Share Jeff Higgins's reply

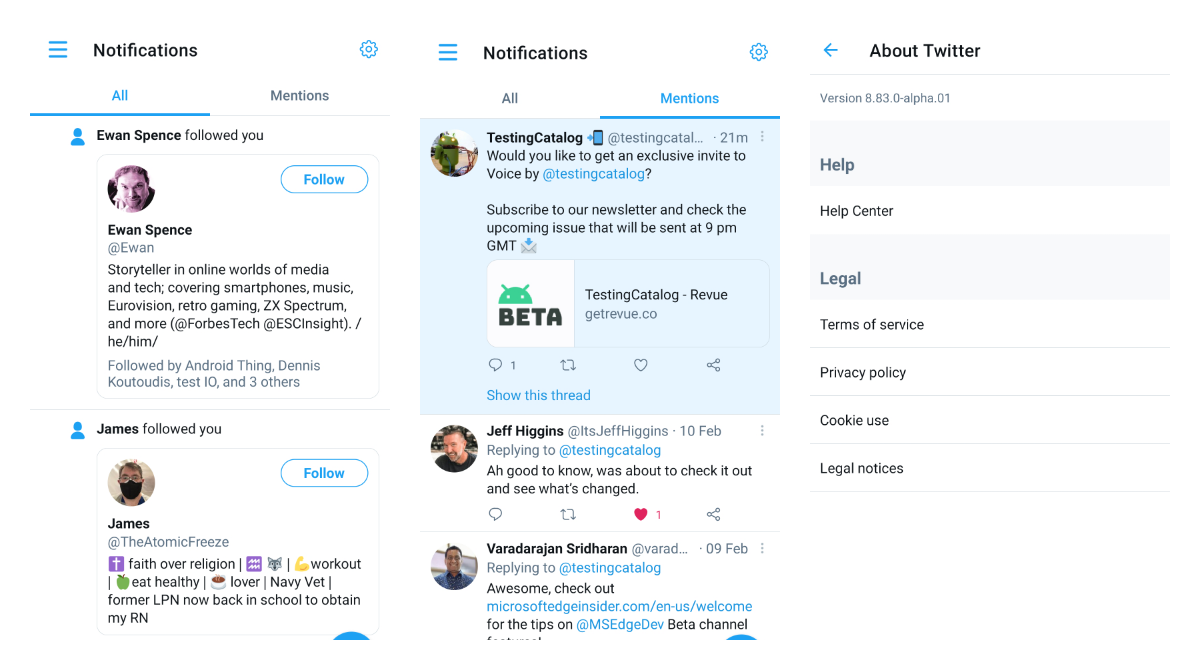point(713,514)
